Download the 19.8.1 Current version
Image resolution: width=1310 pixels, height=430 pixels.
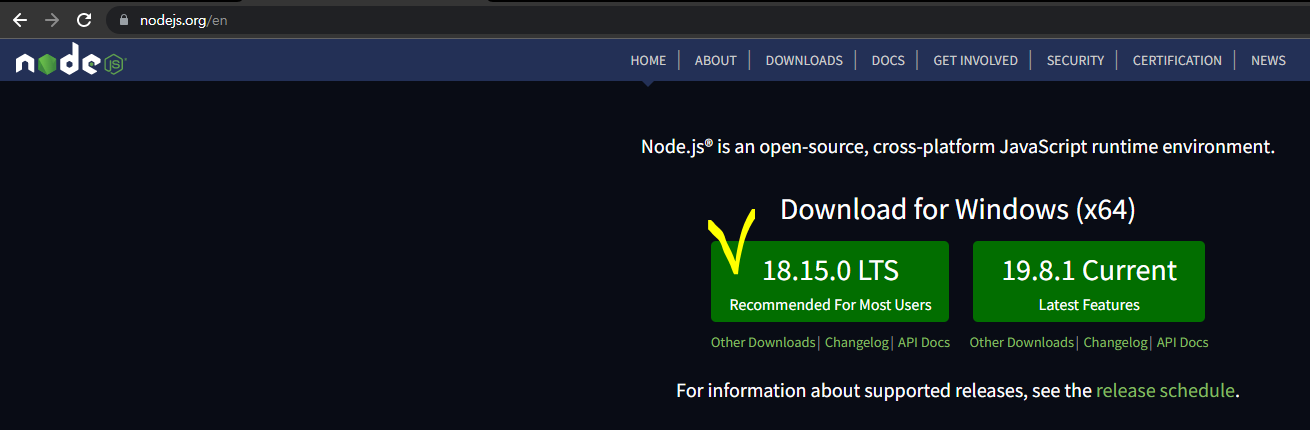pyautogui.click(x=1089, y=281)
